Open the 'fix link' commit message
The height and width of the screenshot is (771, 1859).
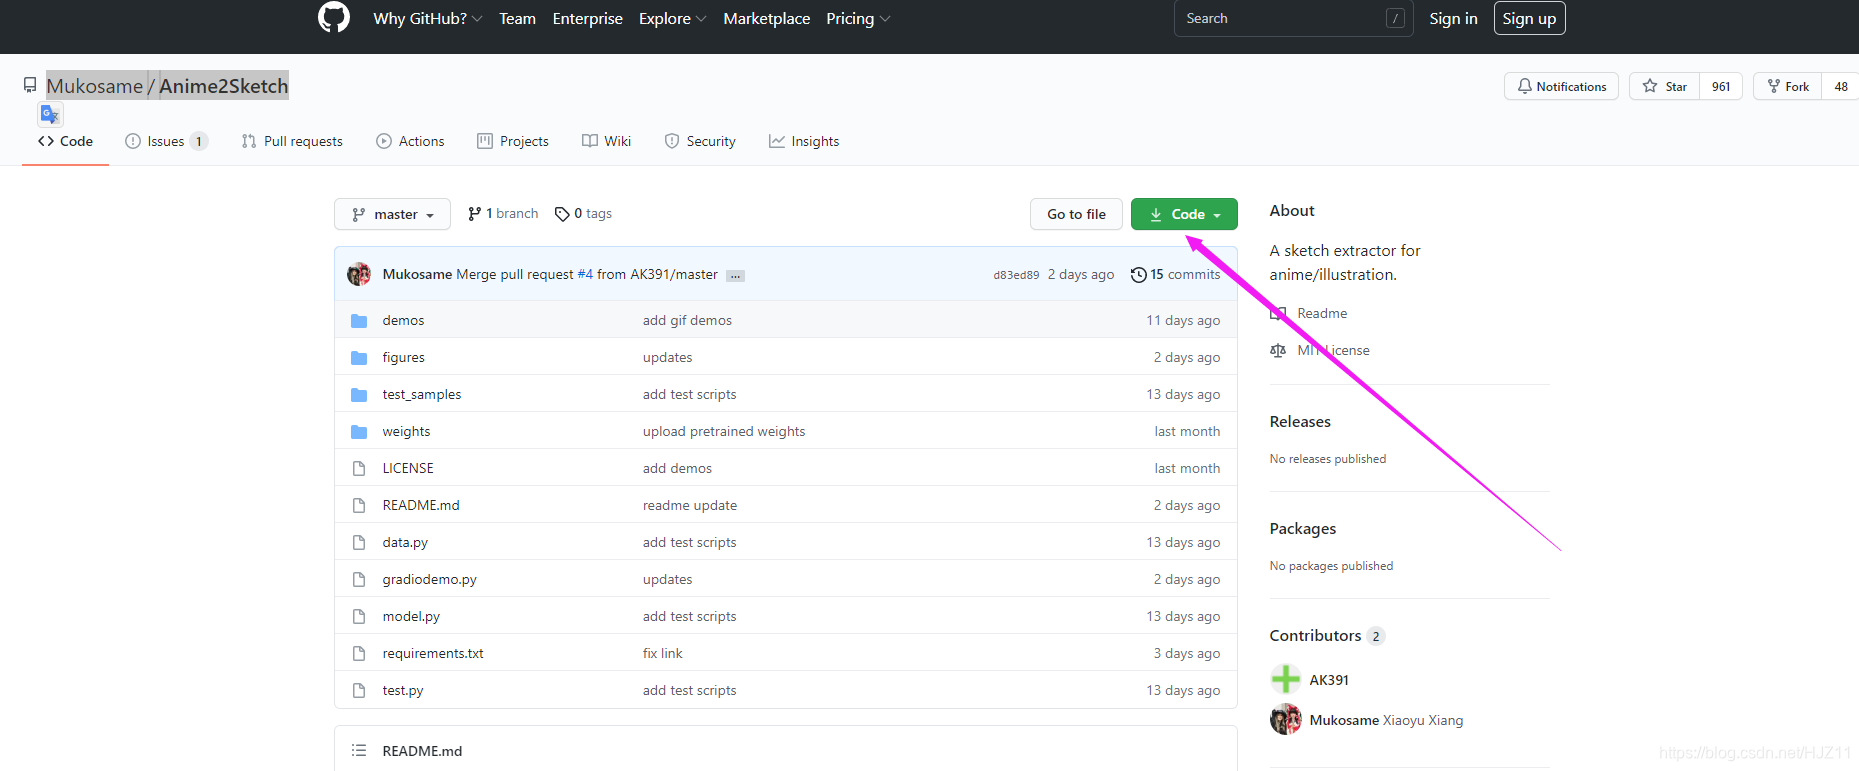point(663,653)
